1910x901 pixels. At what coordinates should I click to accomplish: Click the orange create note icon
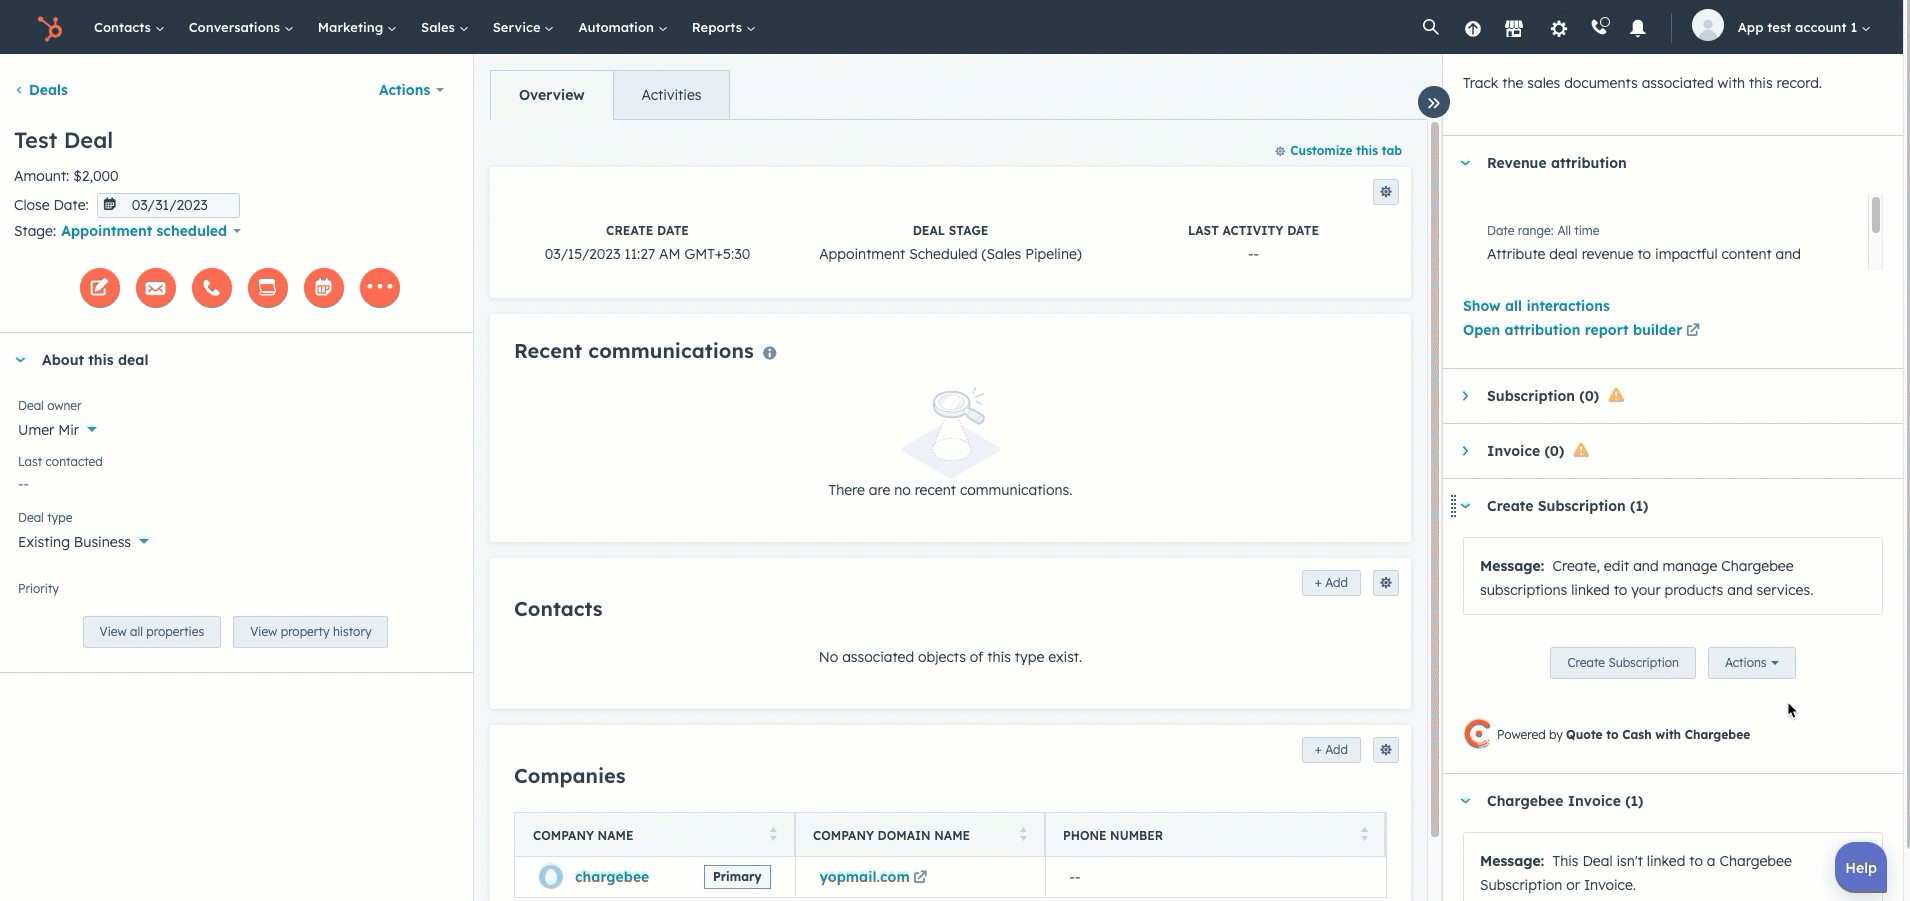tap(100, 288)
